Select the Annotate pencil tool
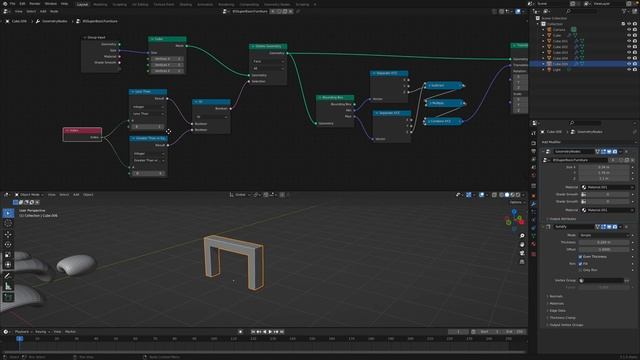Image resolution: width=640 pixels, height=360 pixels. (8, 276)
